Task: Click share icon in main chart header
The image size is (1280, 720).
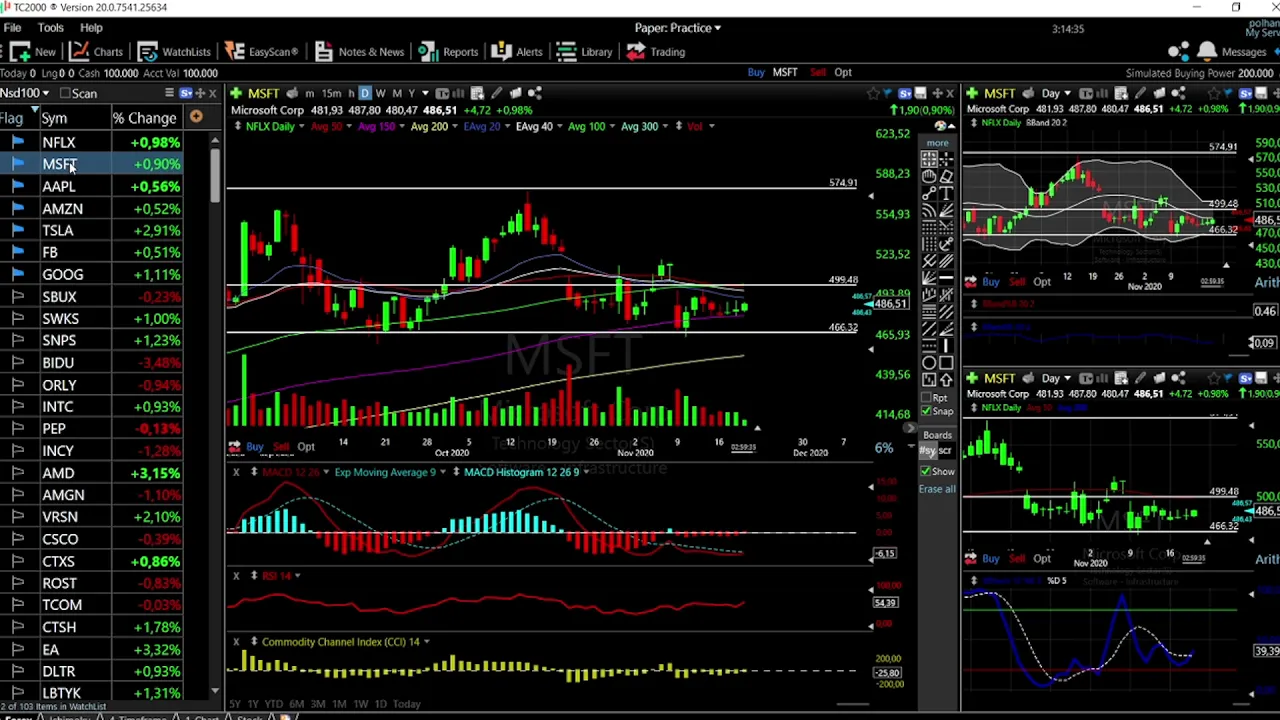Action: coord(535,93)
